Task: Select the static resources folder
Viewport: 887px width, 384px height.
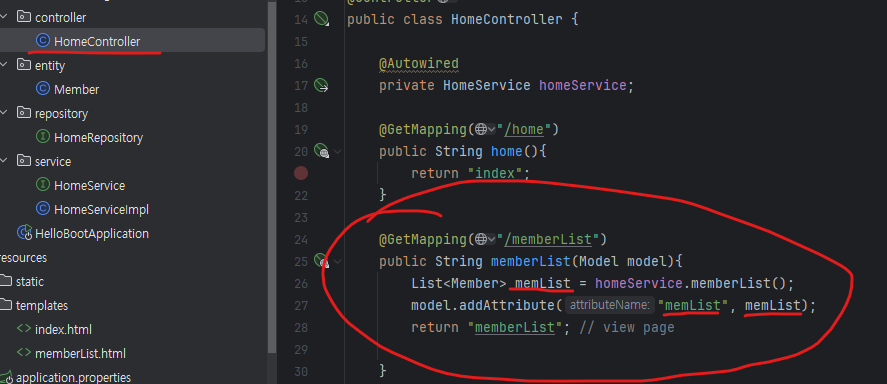Action: click(29, 282)
